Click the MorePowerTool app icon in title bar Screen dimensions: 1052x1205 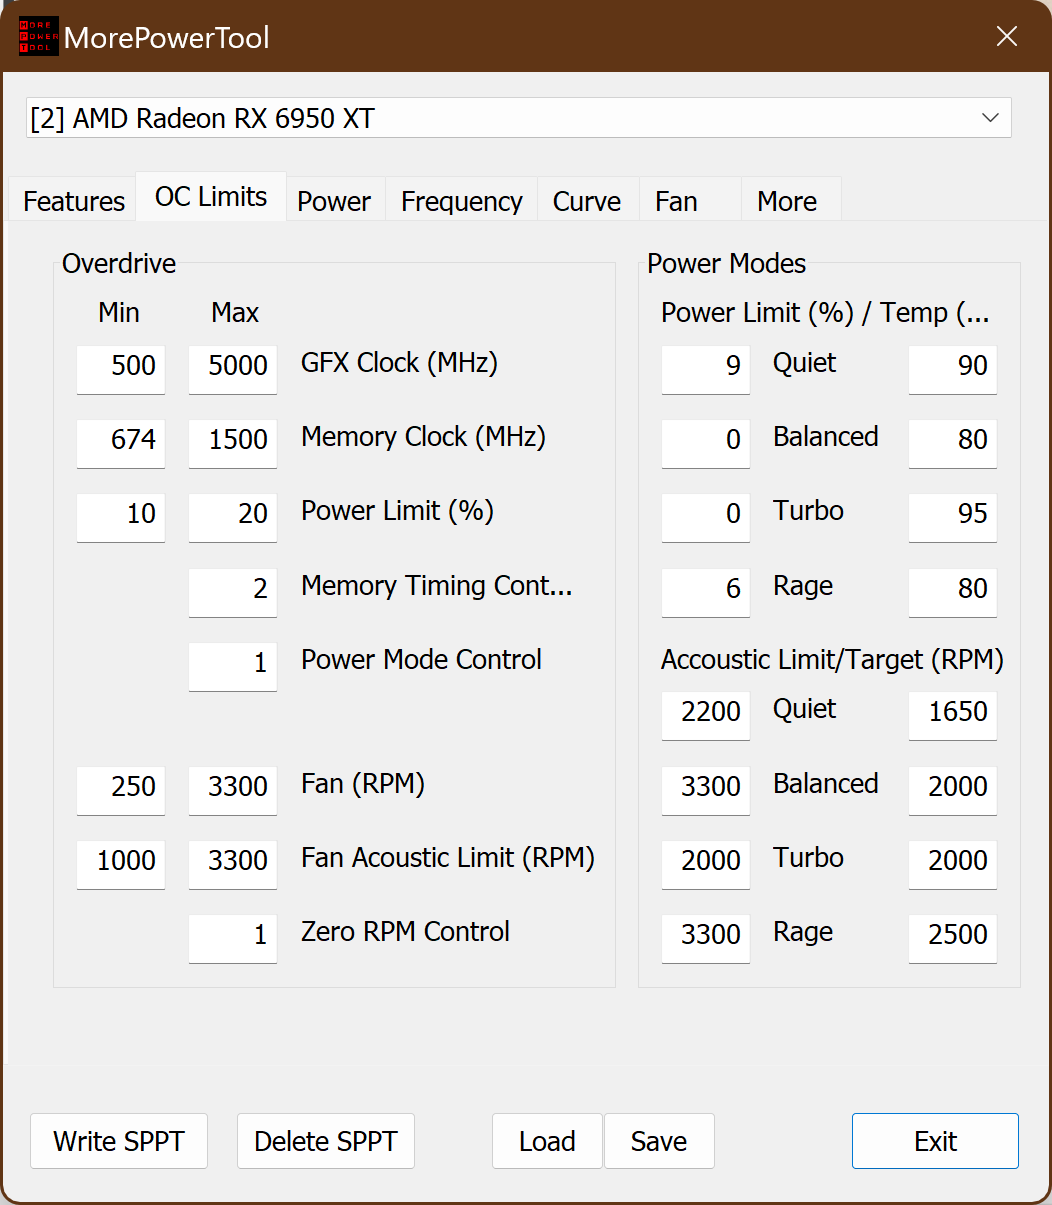[38, 37]
